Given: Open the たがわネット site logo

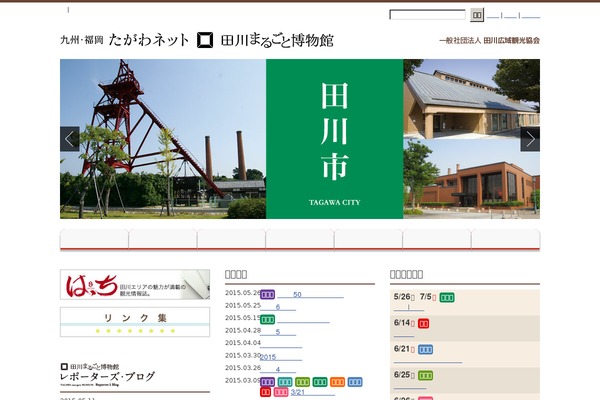Looking at the screenshot, I should [x=149, y=40].
